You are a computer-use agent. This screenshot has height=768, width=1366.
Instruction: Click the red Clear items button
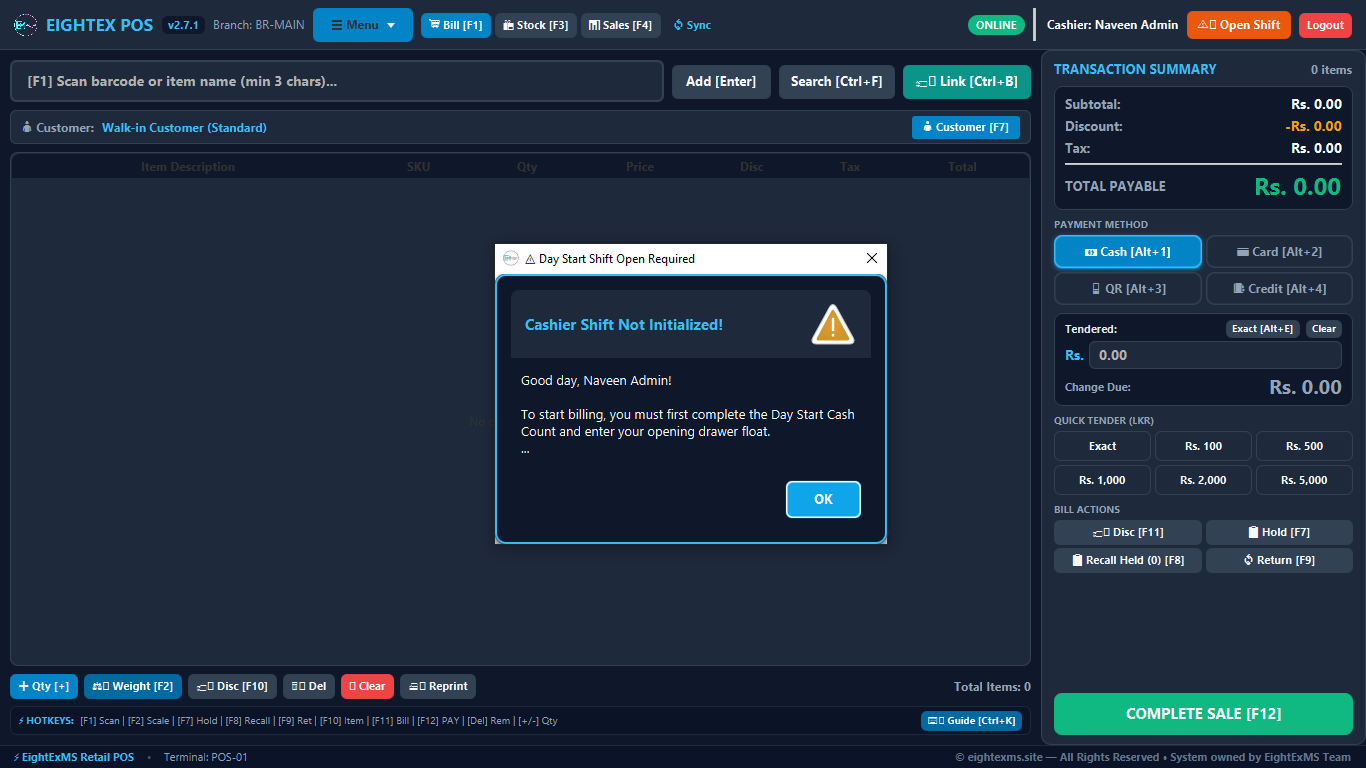click(367, 686)
